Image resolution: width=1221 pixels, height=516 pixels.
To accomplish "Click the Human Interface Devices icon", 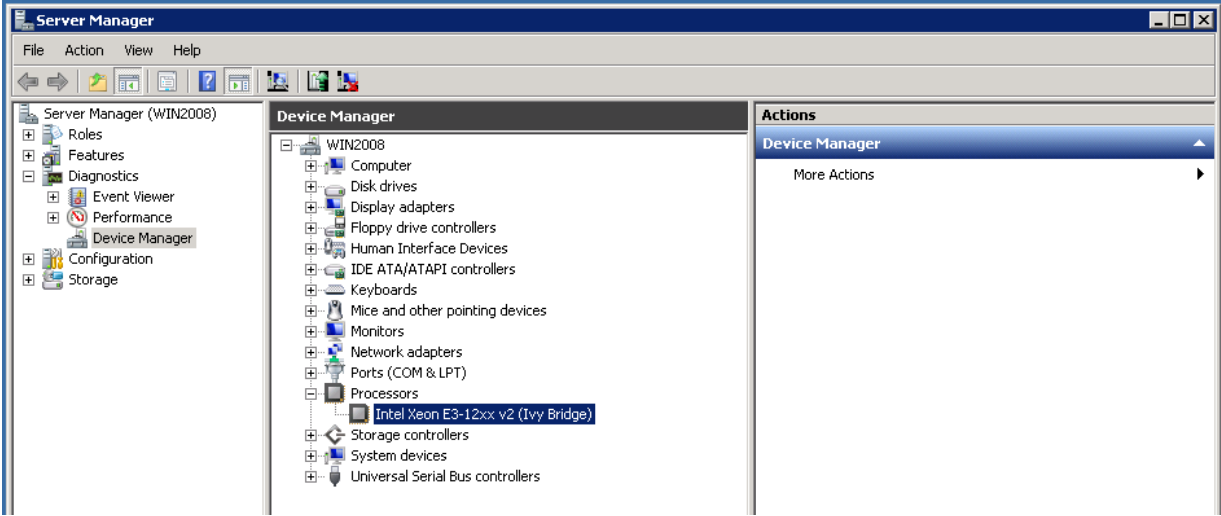I will [x=335, y=248].
